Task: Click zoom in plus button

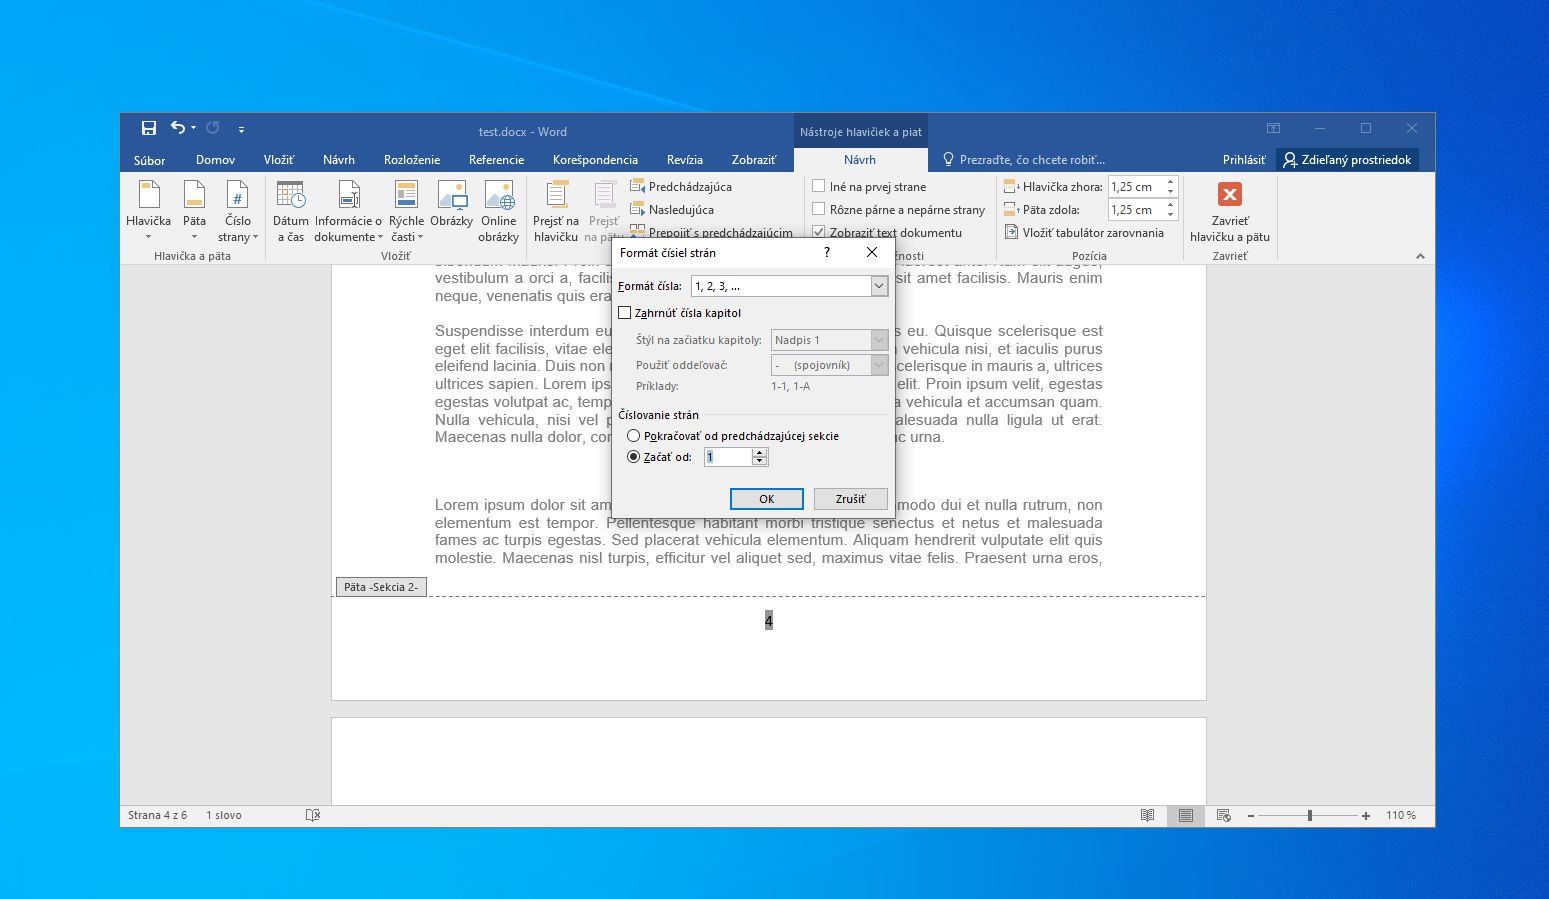Action: [1366, 816]
